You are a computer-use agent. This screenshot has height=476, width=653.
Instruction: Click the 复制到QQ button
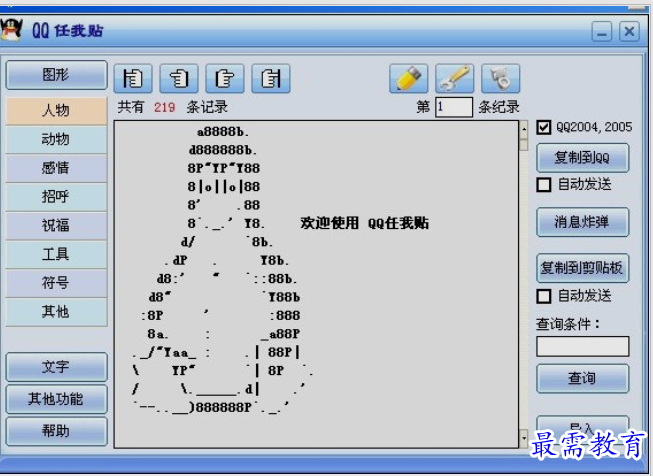582,158
